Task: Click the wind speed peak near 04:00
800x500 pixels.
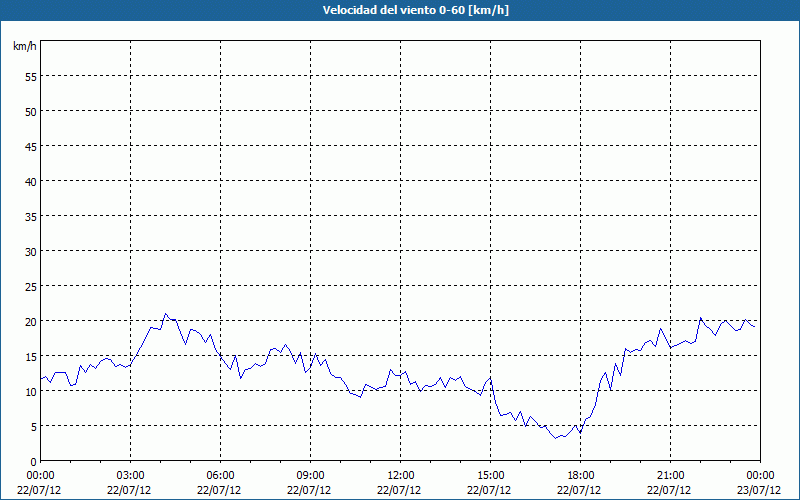Action: 165,314
